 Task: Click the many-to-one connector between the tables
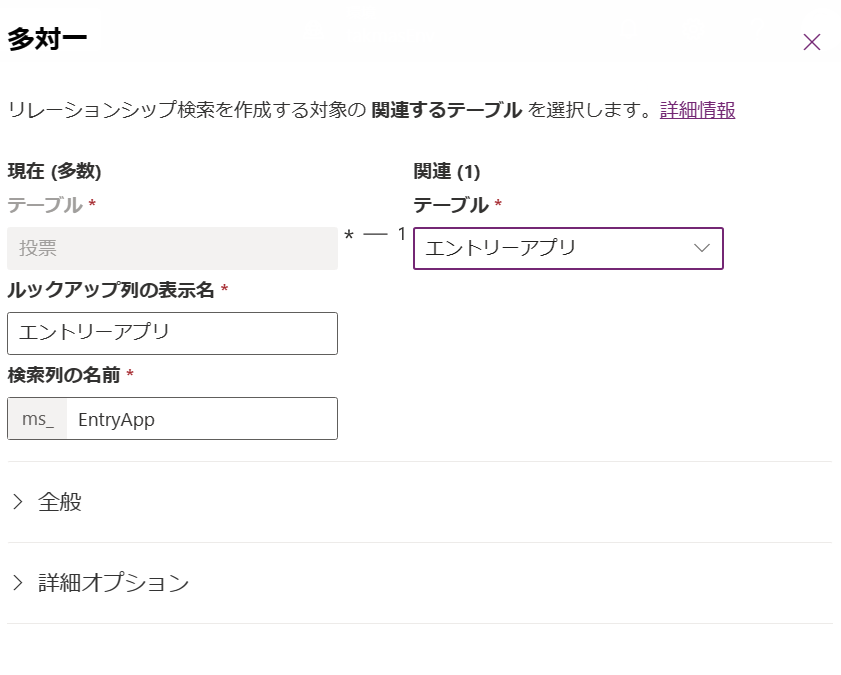click(x=375, y=234)
